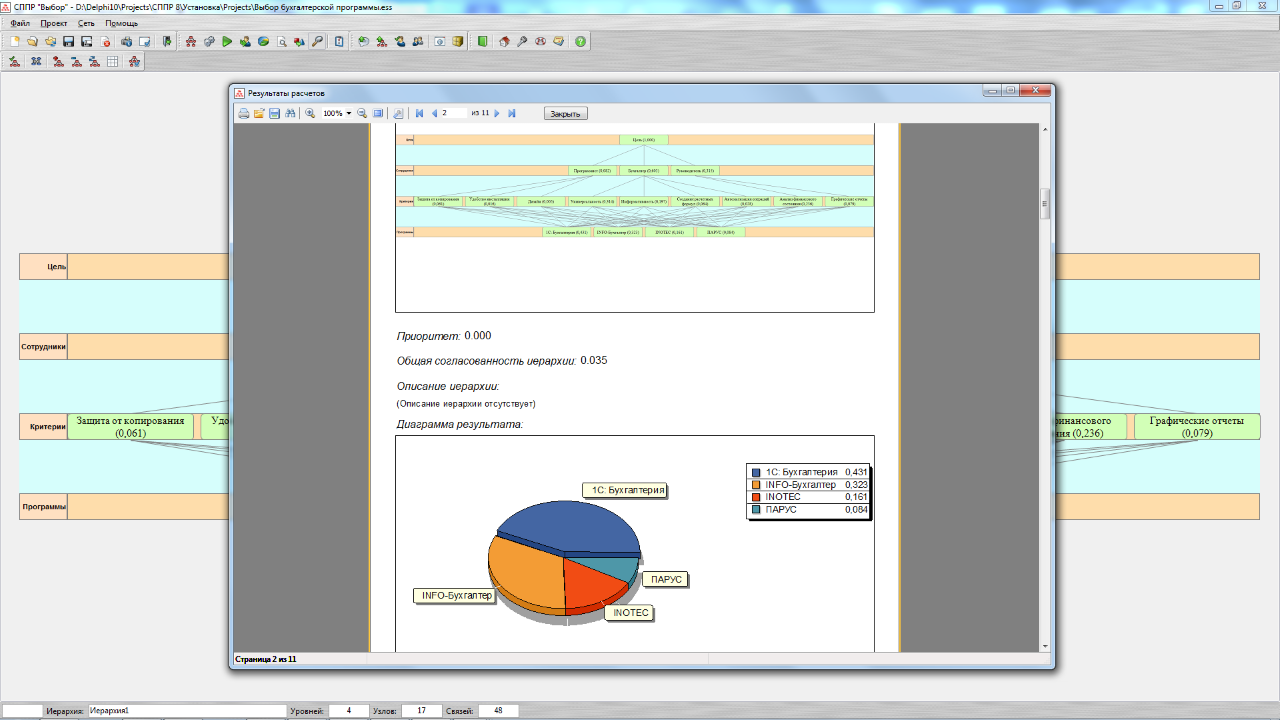1280x720 pixels.
Task: Jump to the last report page
Action: point(512,114)
